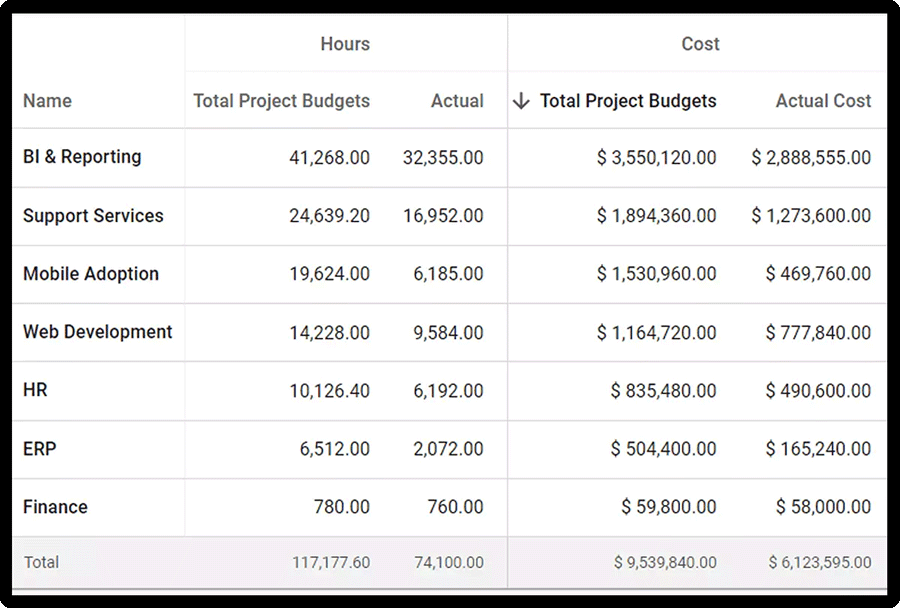Click the $ 6,123,595.00 total actual cost

820,562
